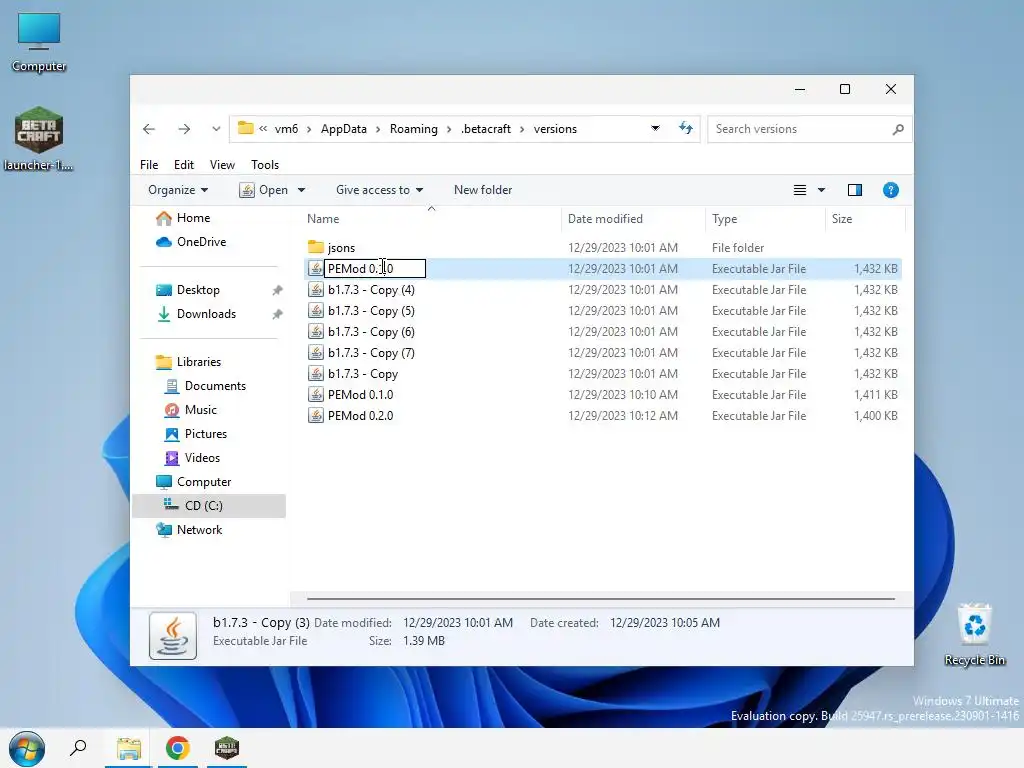The width and height of the screenshot is (1024, 768).
Task: Open the help icon
Action: click(x=890, y=190)
